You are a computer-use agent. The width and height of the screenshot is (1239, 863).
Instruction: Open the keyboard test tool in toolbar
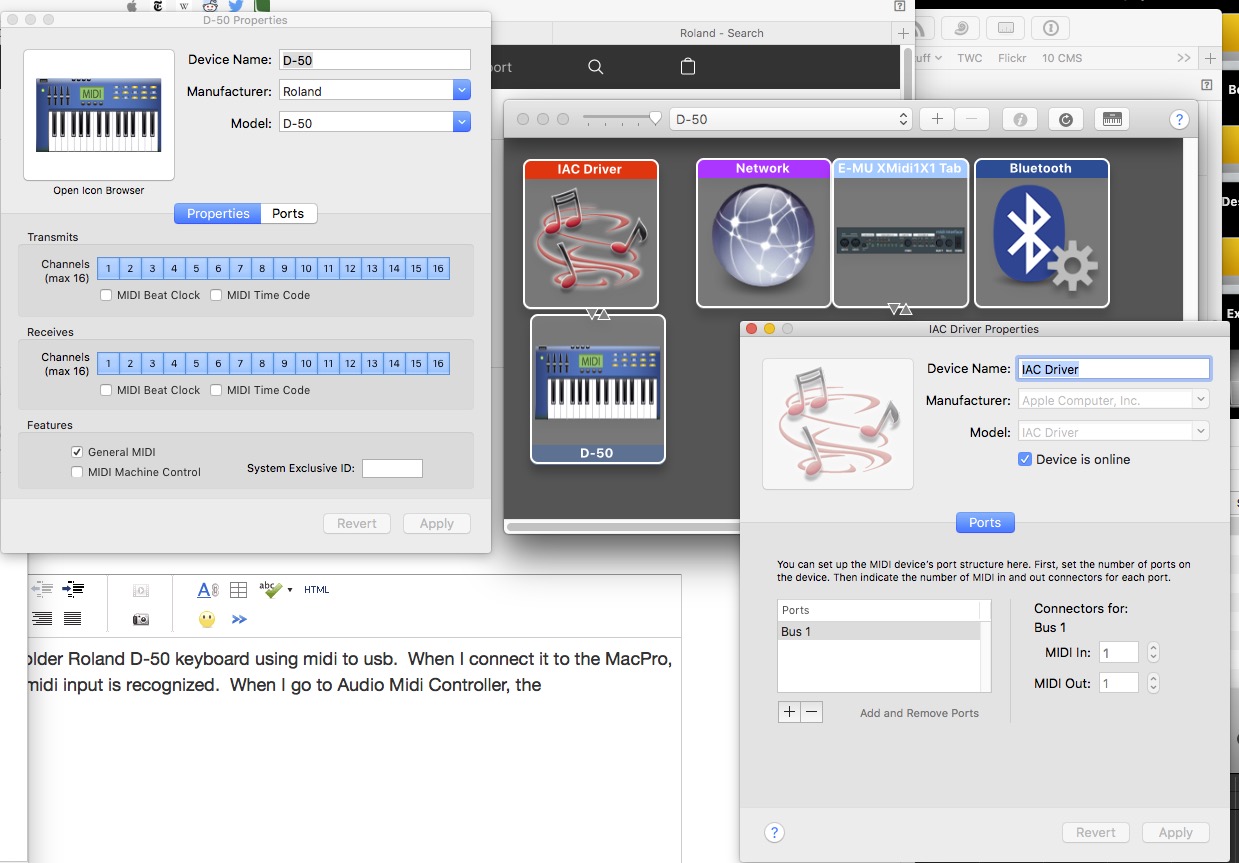coord(1111,118)
